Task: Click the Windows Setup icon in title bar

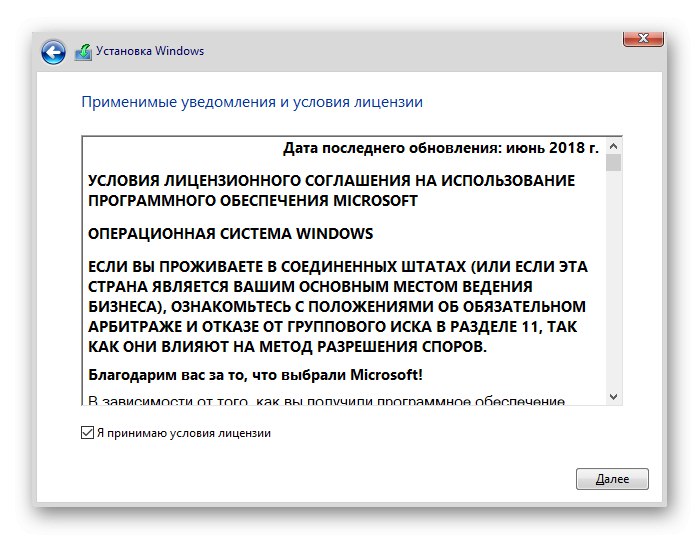Action: (83, 52)
